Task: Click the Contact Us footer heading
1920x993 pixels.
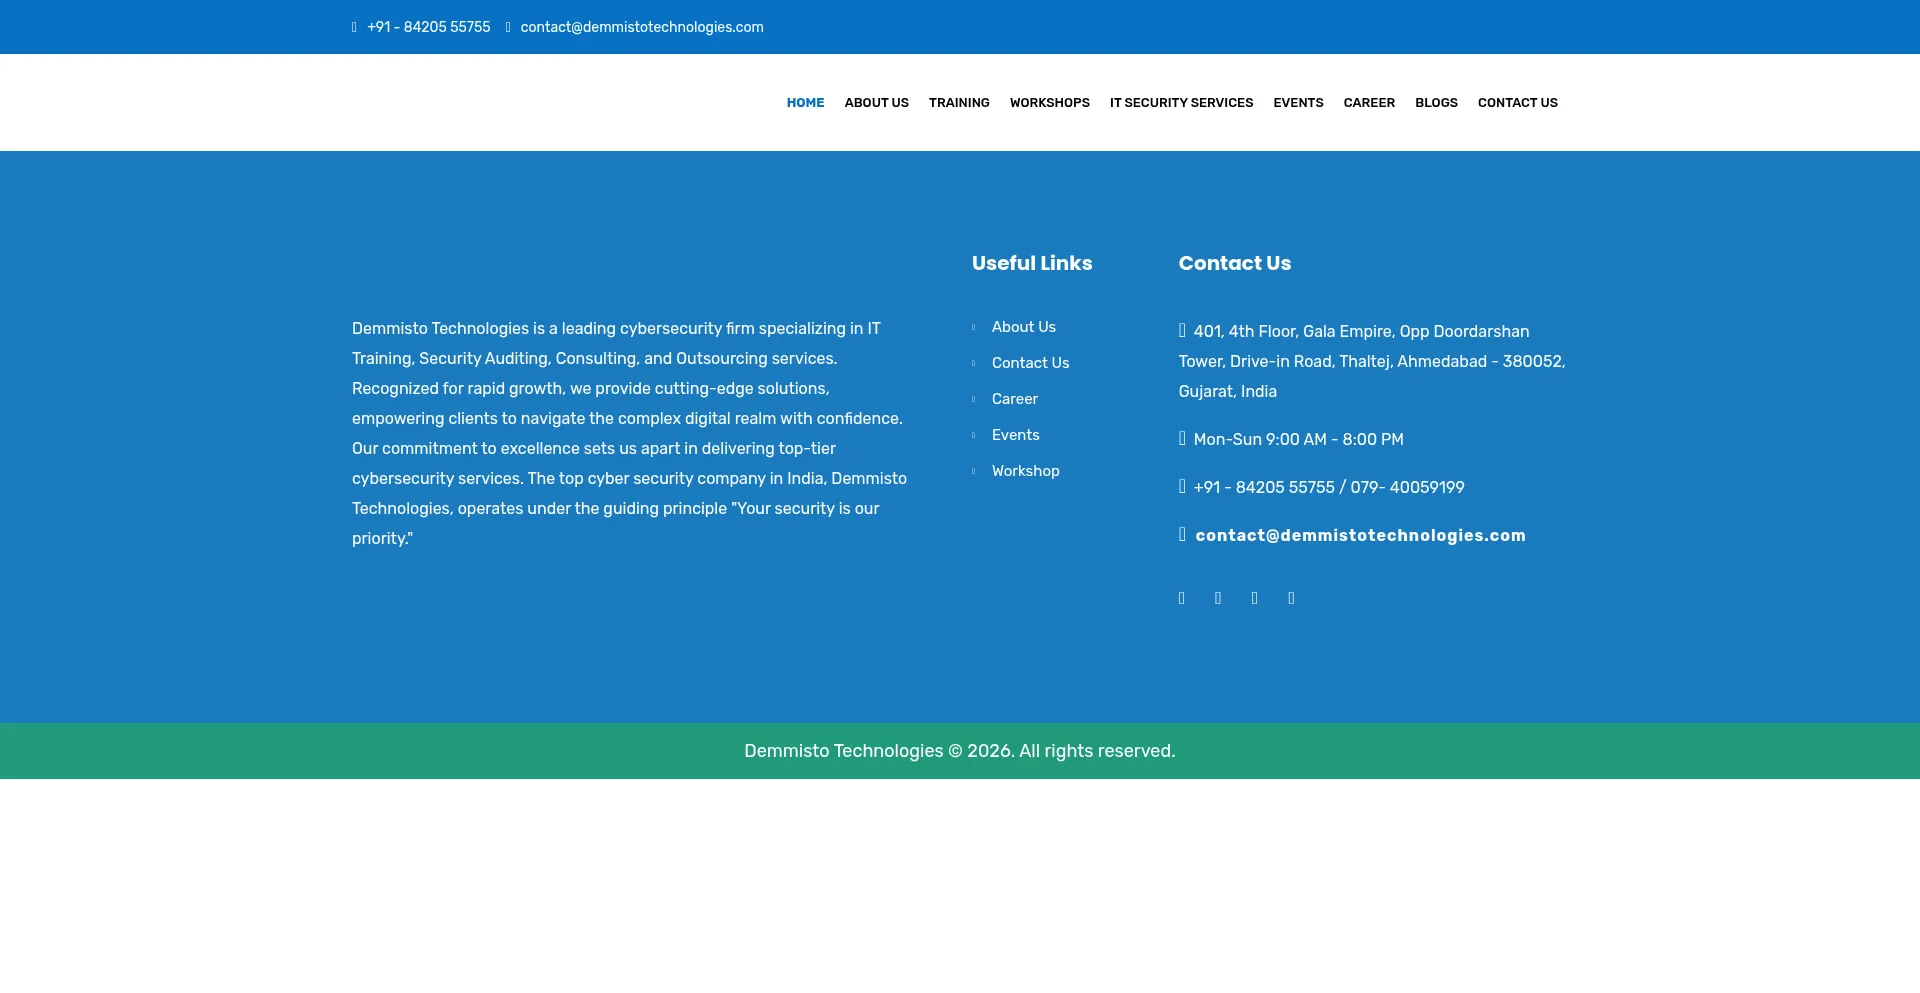Action: (x=1234, y=263)
